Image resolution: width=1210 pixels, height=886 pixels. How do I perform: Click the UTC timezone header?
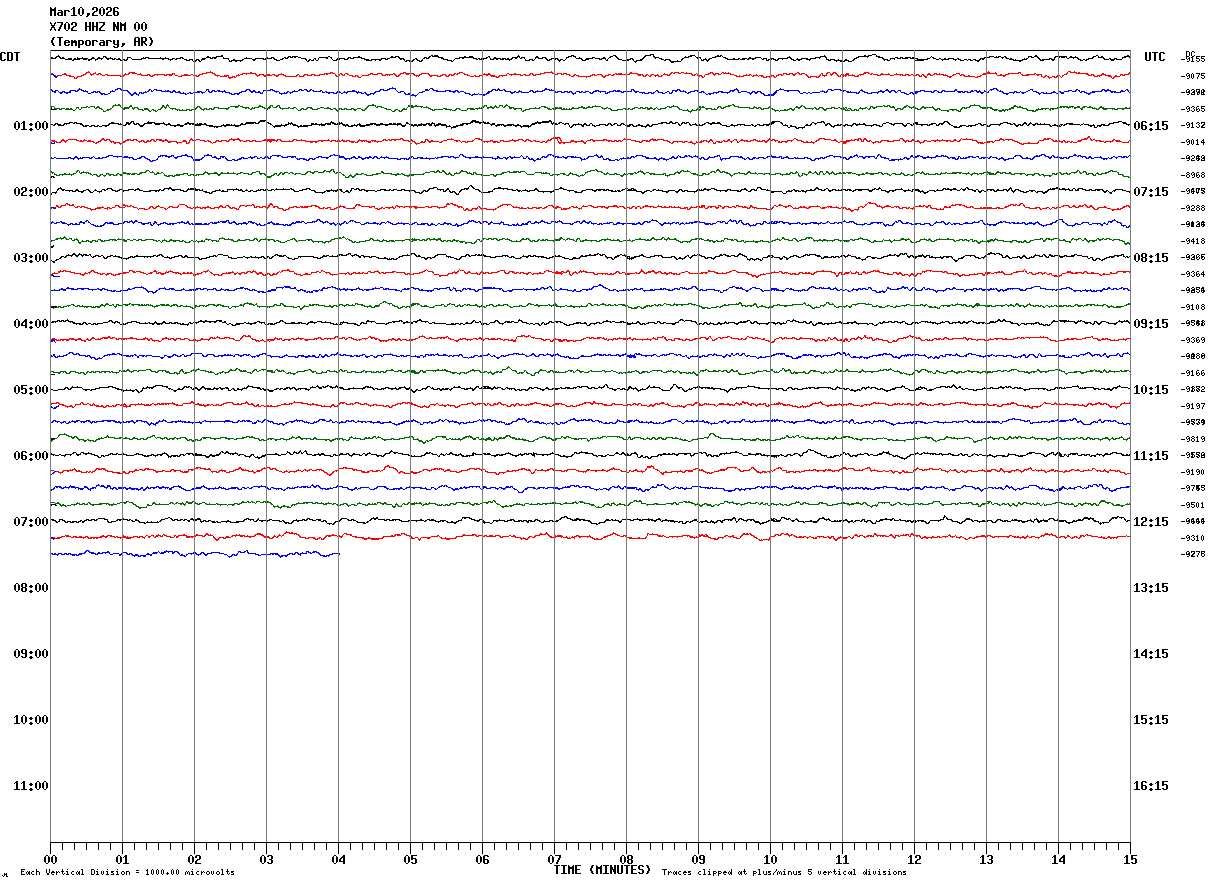[x=1155, y=57]
